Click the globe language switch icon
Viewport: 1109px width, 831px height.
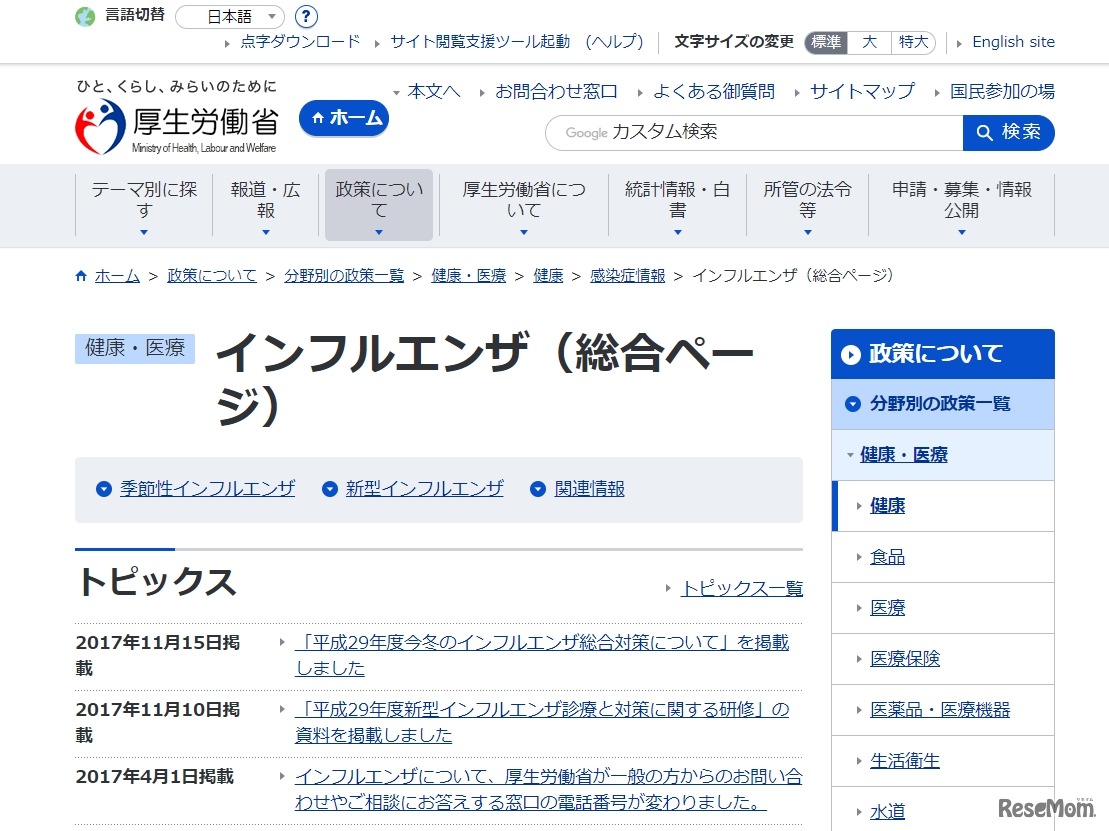coord(85,16)
